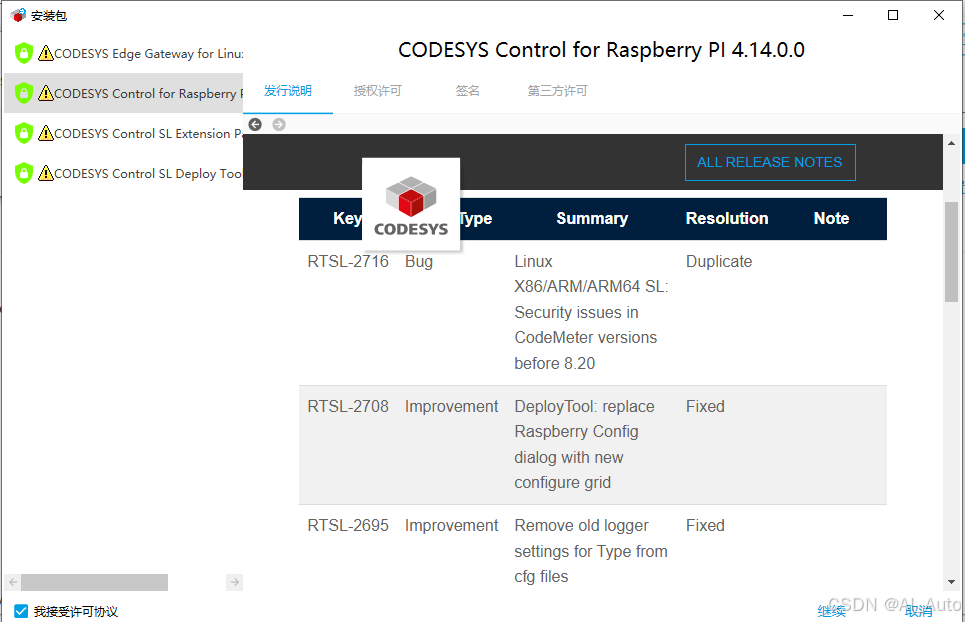Click the installer app icon in title bar

tap(18, 15)
